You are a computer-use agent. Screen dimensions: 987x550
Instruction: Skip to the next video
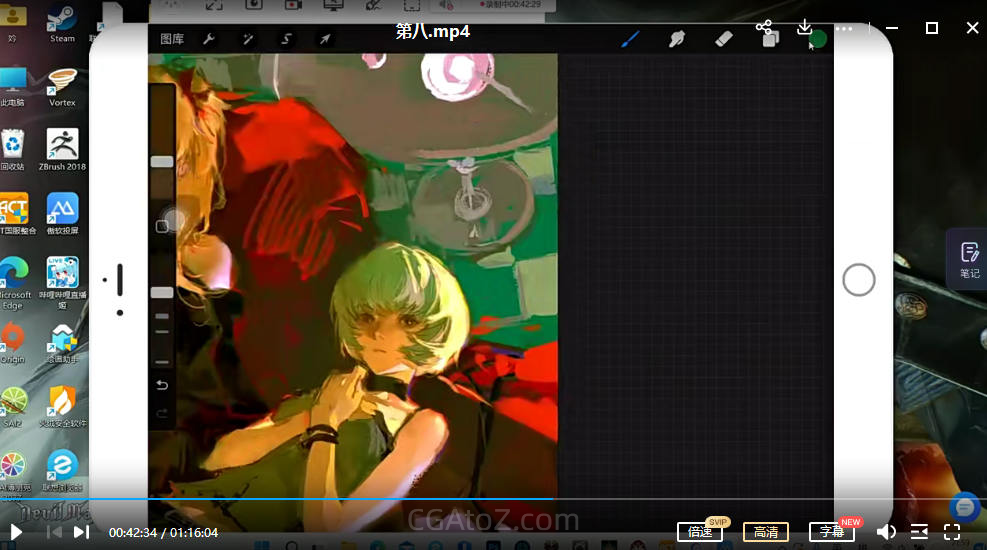(82, 532)
